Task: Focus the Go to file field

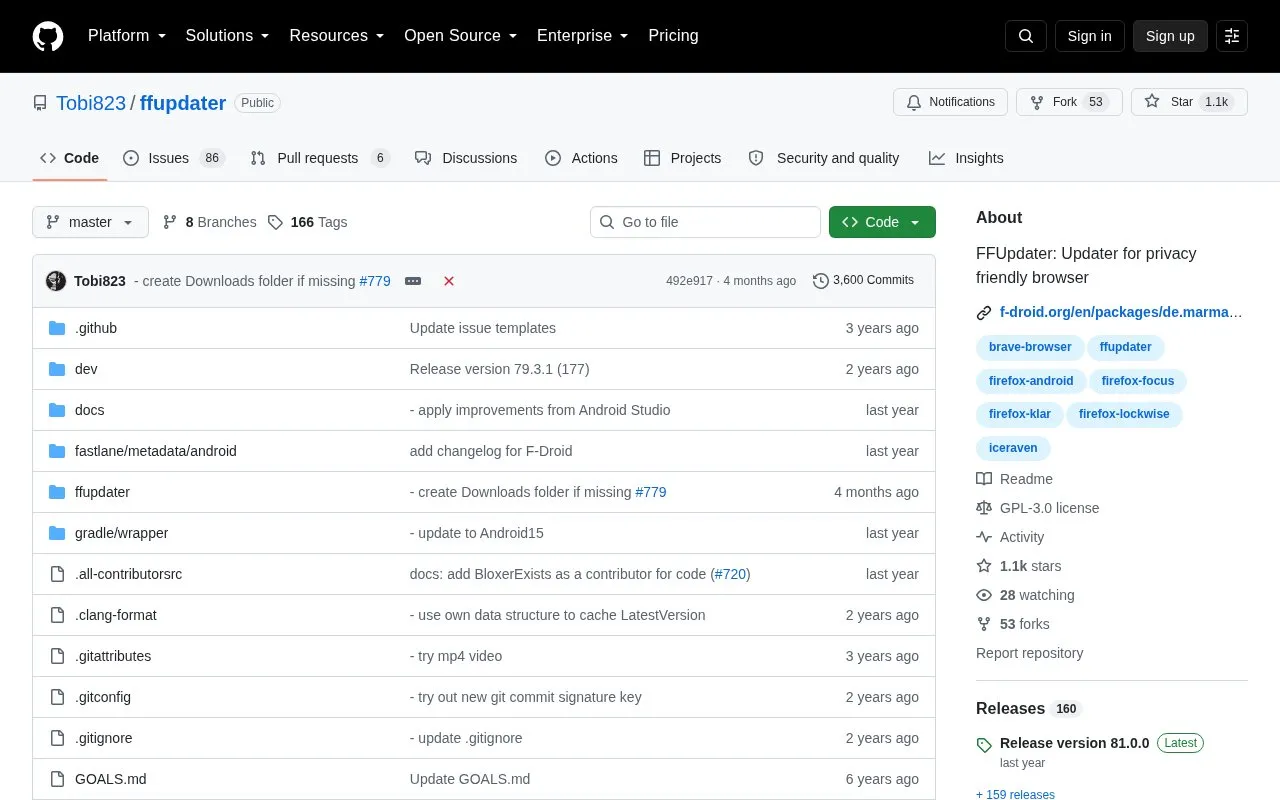Action: click(x=705, y=222)
